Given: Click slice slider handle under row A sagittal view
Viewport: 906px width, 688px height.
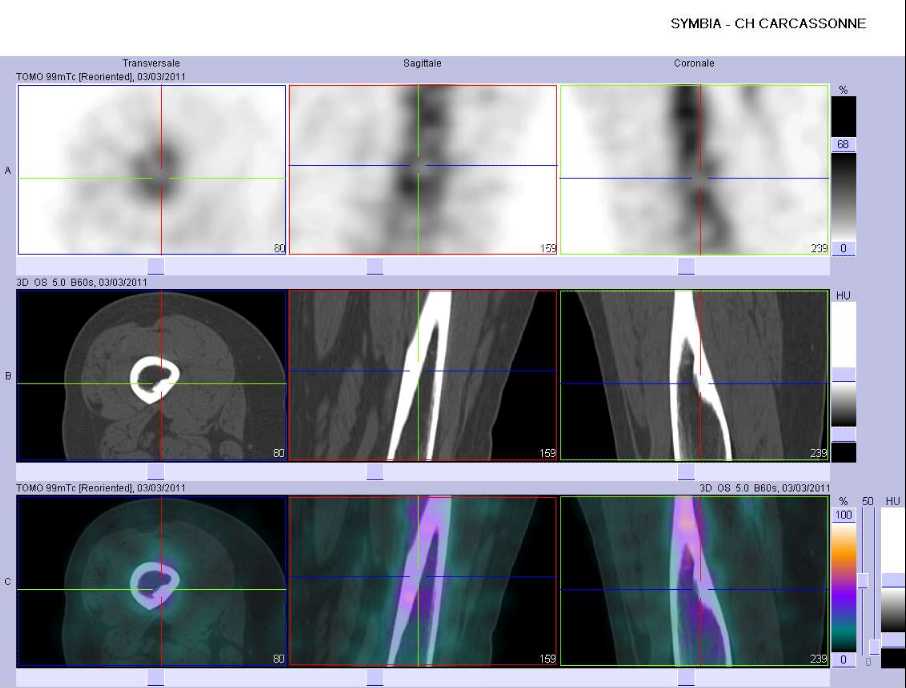Looking at the screenshot, I should pyautogui.click(x=374, y=266).
